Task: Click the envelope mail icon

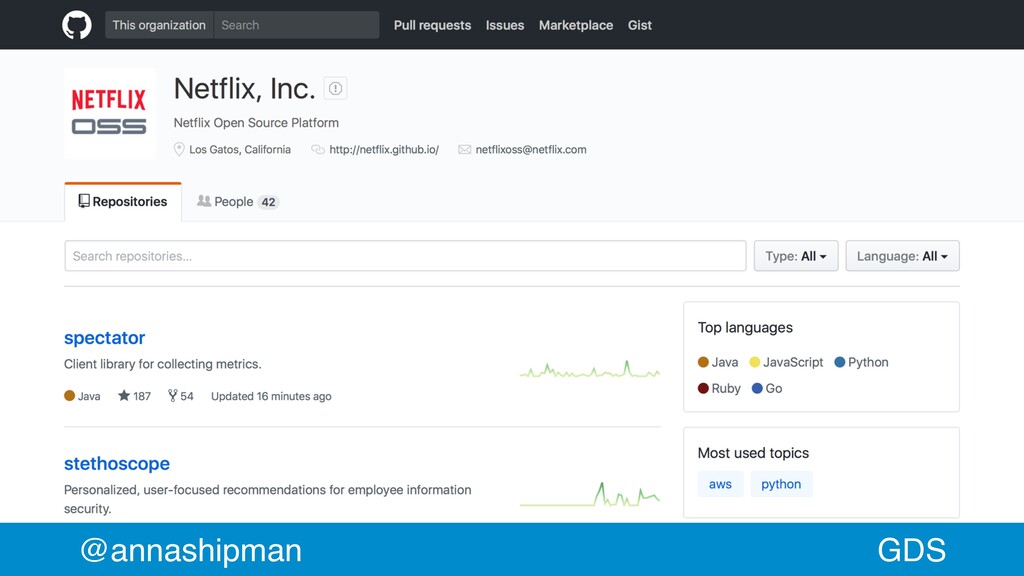Action: [464, 150]
